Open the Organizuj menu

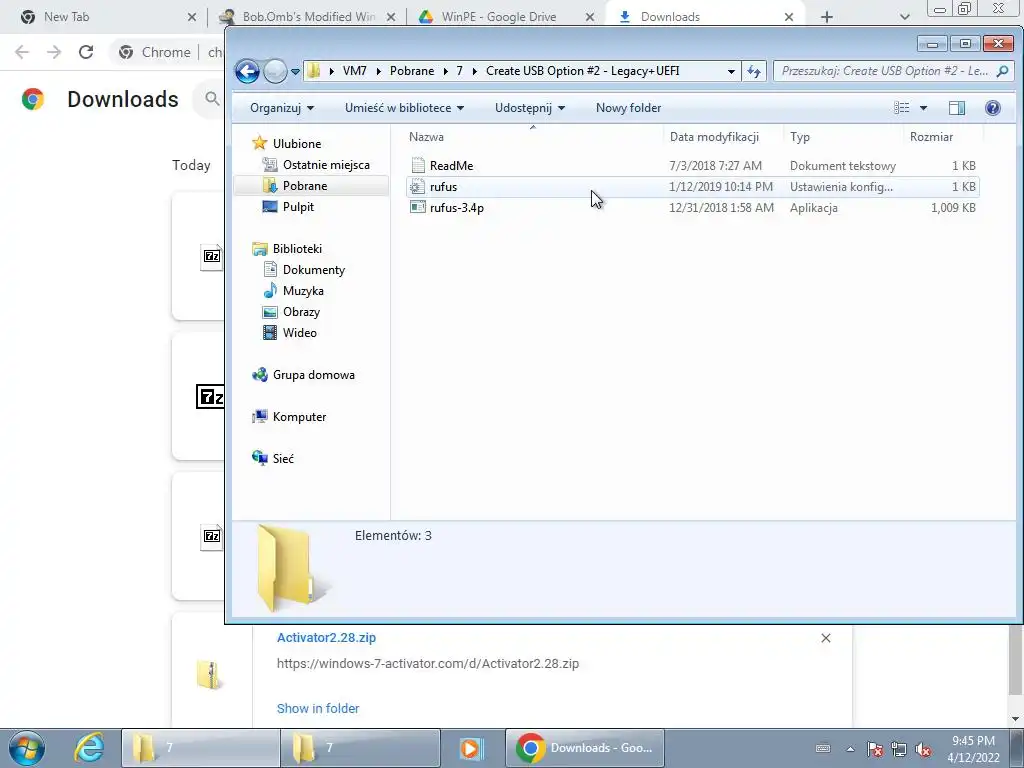coord(281,108)
